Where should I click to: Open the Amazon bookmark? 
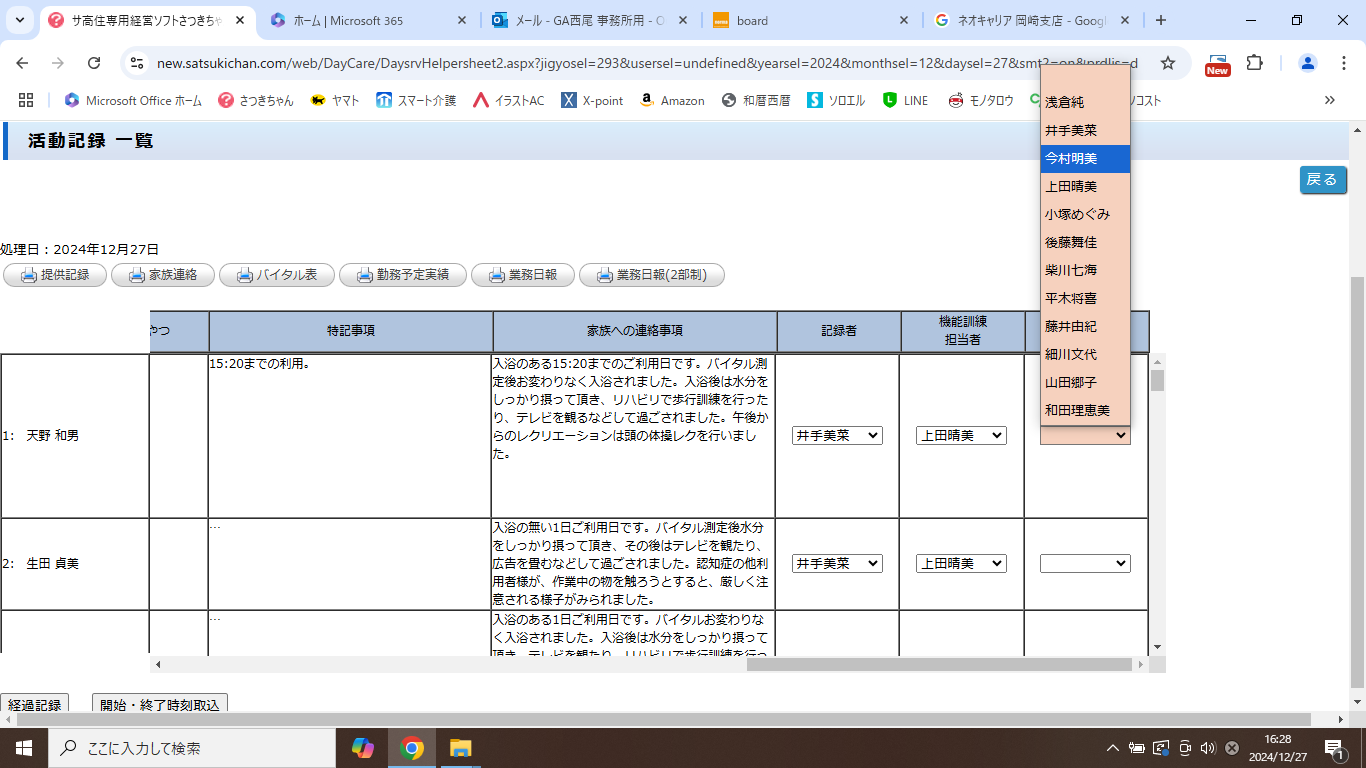[x=671, y=100]
